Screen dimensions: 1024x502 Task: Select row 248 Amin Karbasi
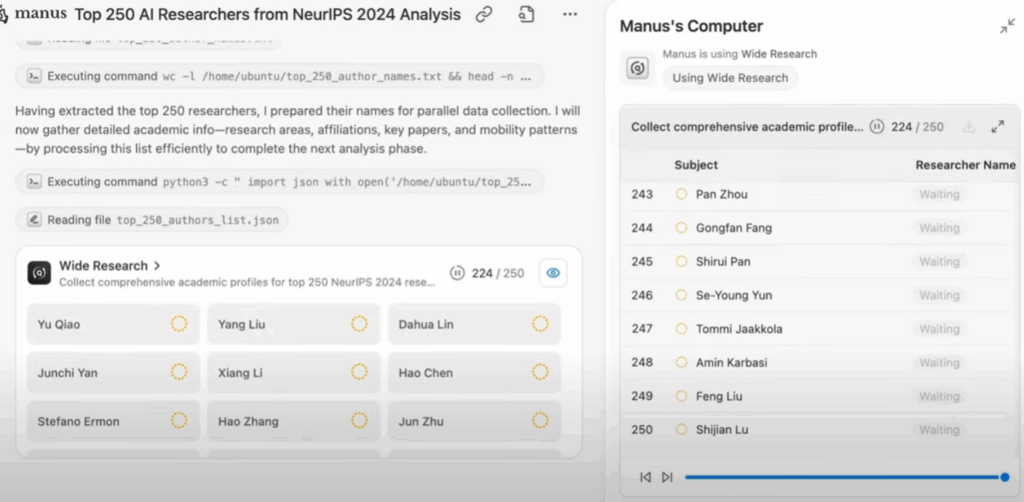(x=820, y=363)
